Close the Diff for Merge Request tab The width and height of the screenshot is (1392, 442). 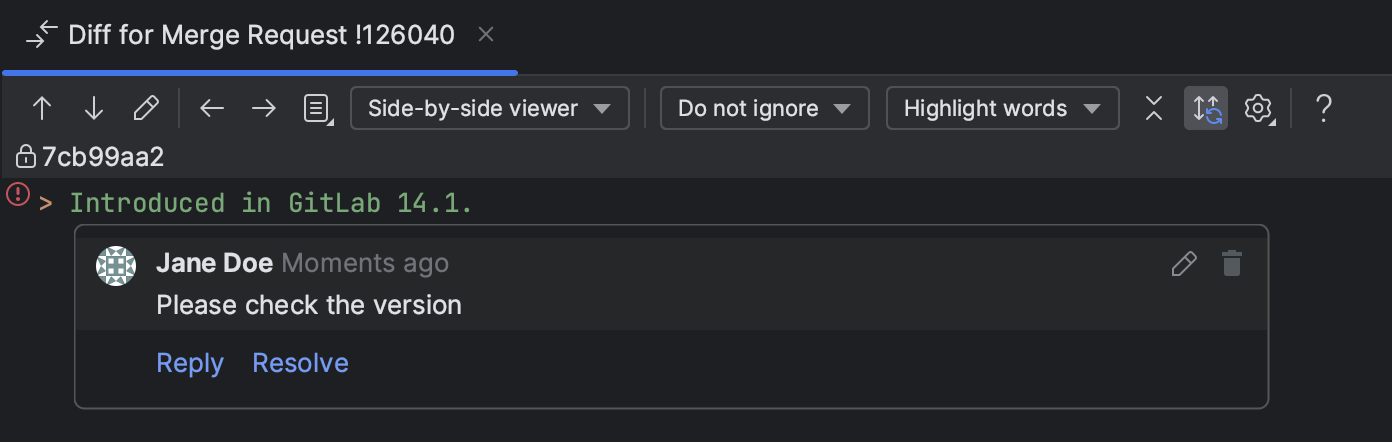pos(486,35)
